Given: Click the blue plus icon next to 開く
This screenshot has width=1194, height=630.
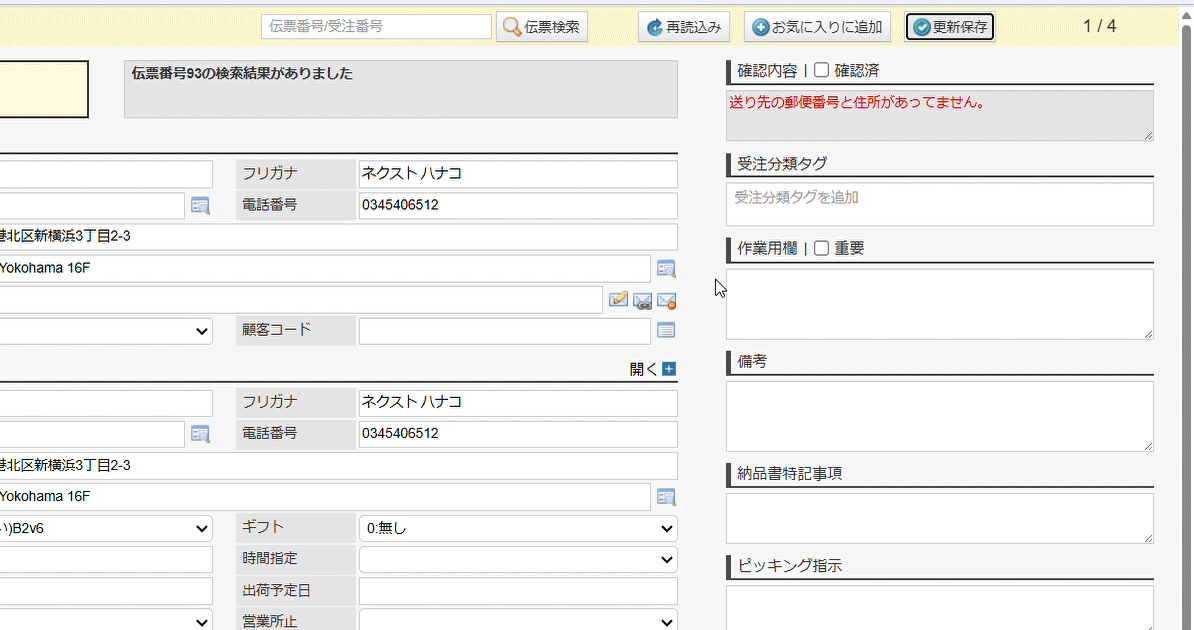Looking at the screenshot, I should coord(669,369).
